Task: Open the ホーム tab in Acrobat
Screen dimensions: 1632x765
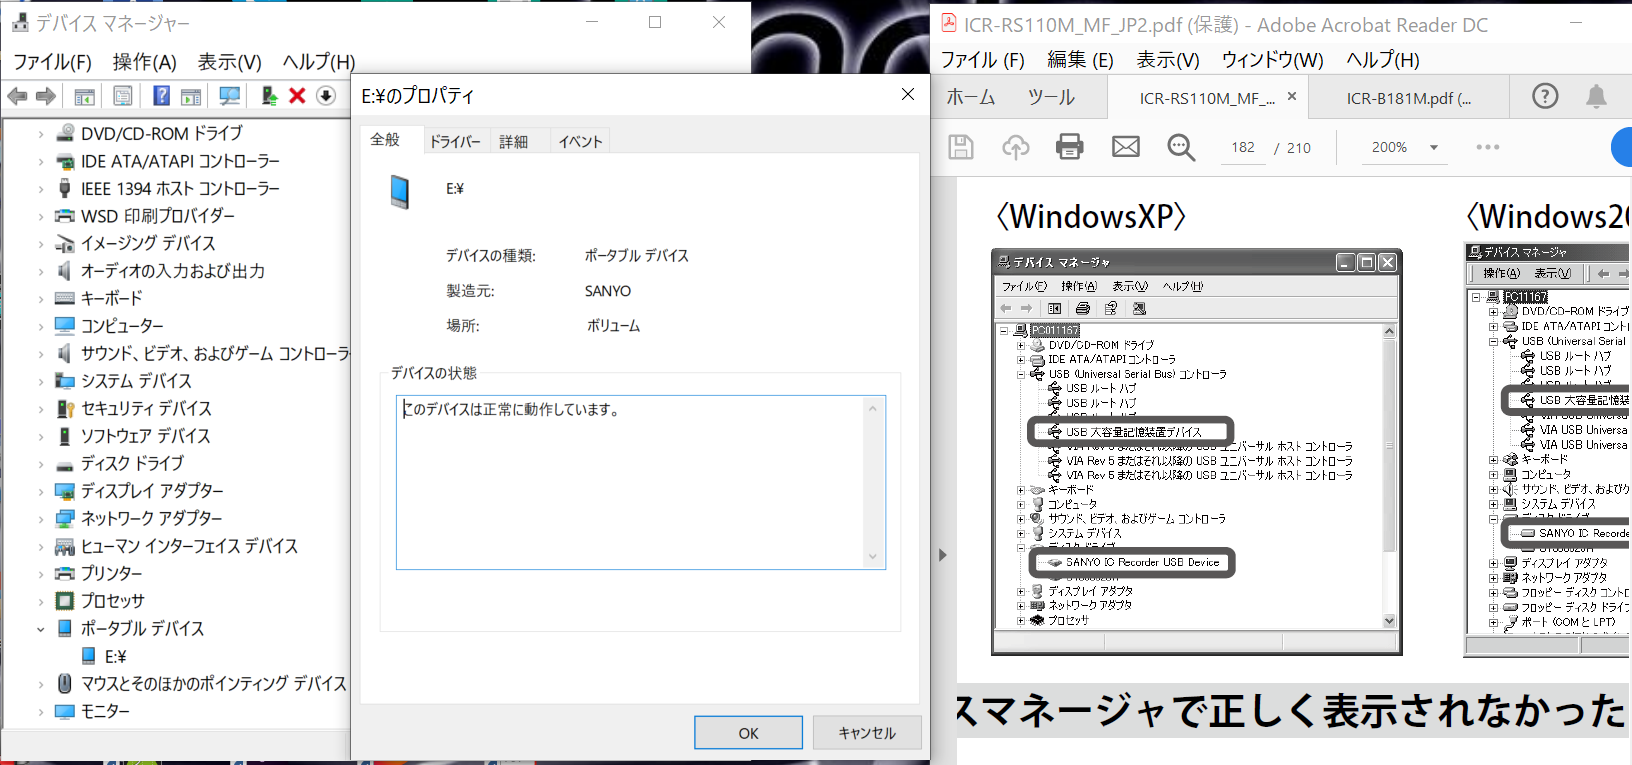Action: pyautogui.click(x=971, y=97)
